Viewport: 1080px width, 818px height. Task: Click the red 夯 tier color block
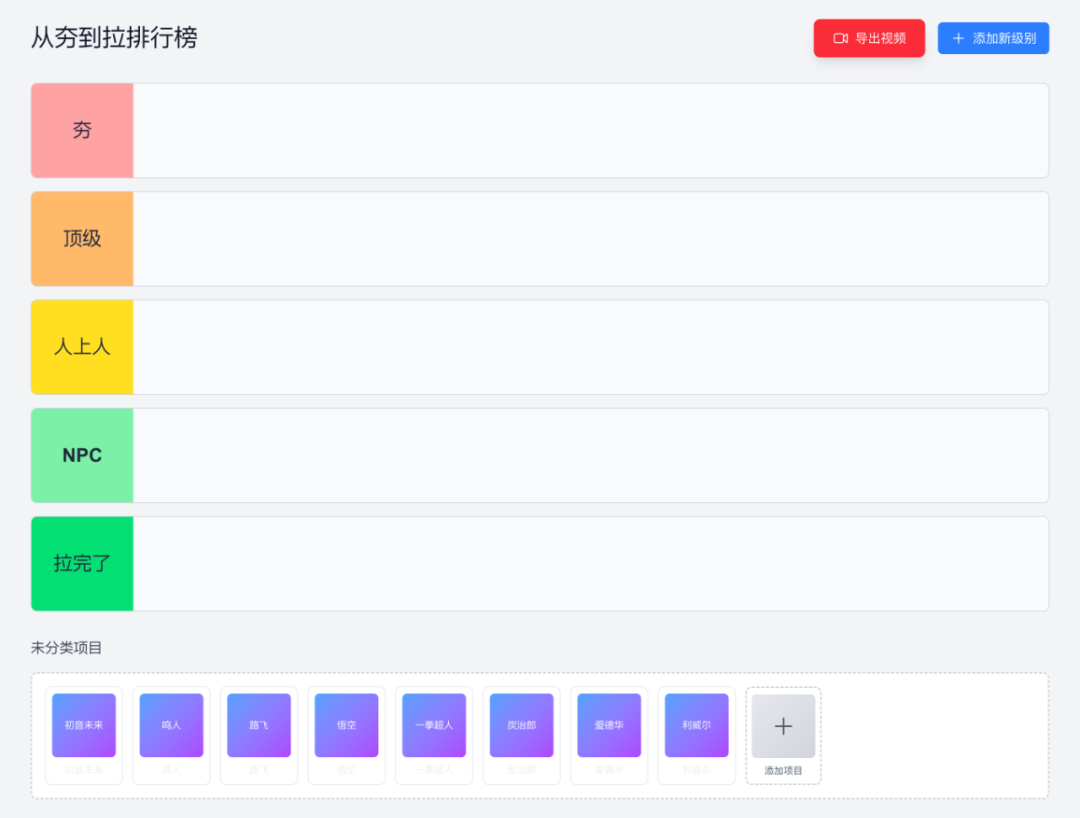click(82, 130)
